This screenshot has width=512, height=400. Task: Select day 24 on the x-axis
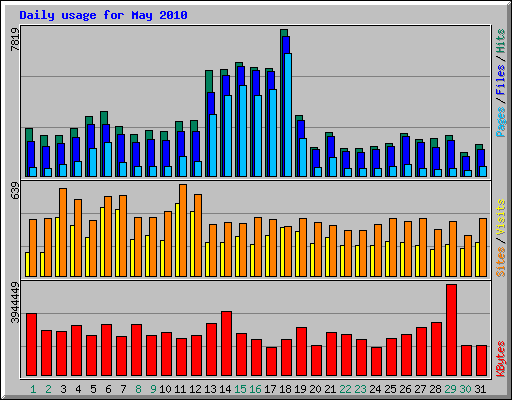coord(375,389)
